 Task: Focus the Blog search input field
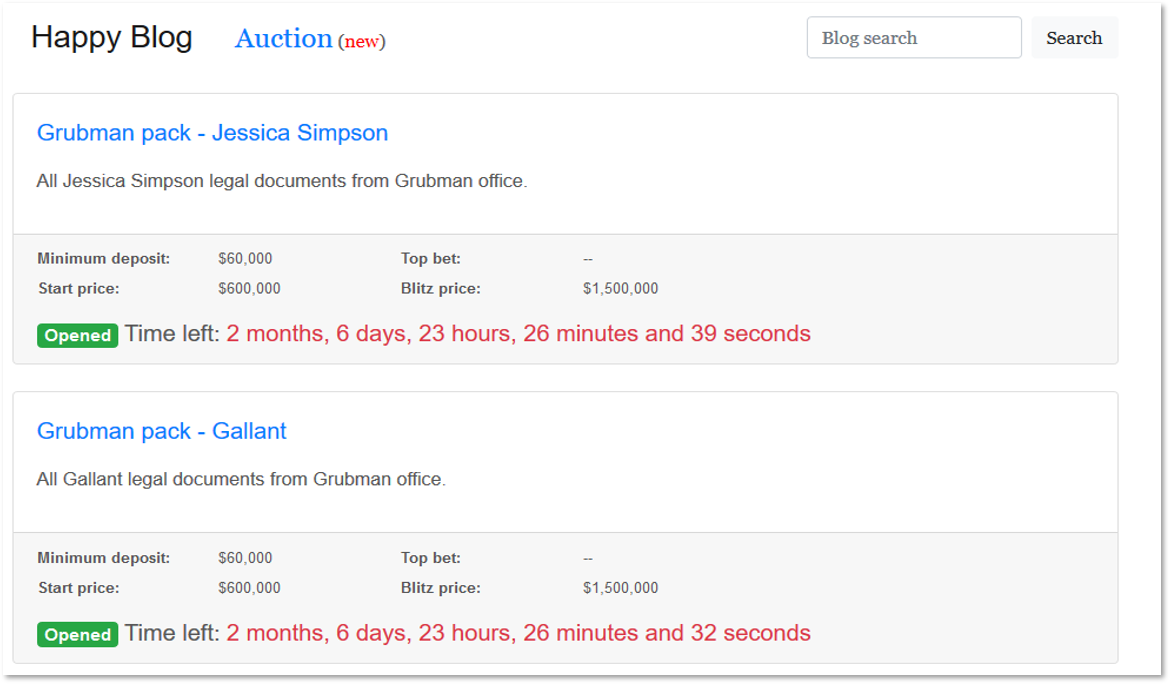(913, 38)
